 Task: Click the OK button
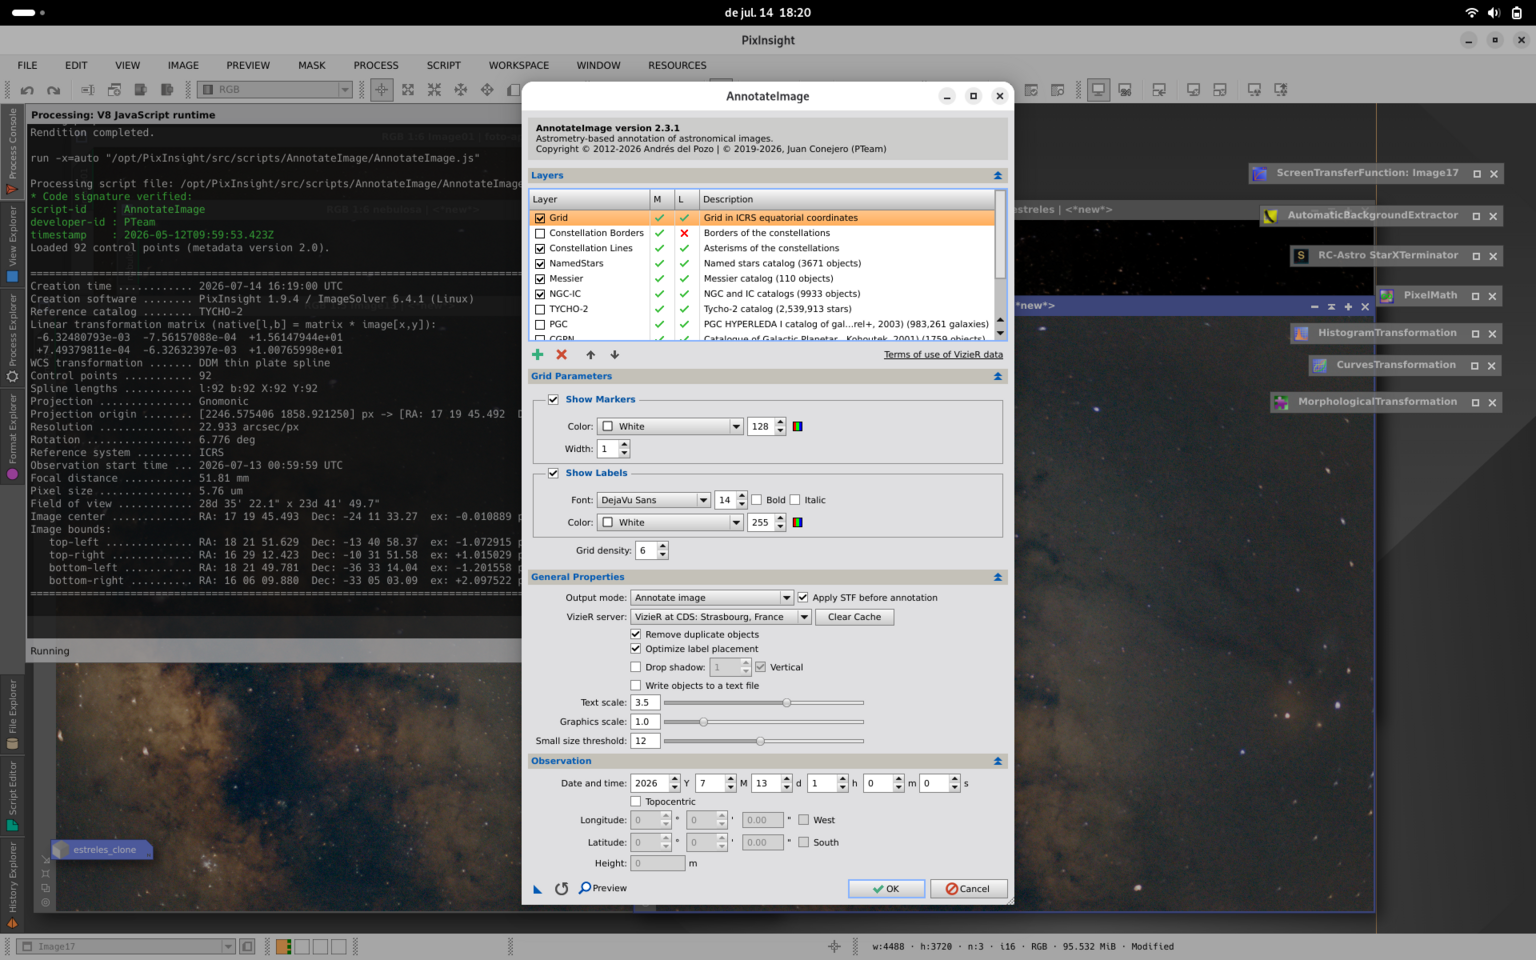tap(886, 888)
